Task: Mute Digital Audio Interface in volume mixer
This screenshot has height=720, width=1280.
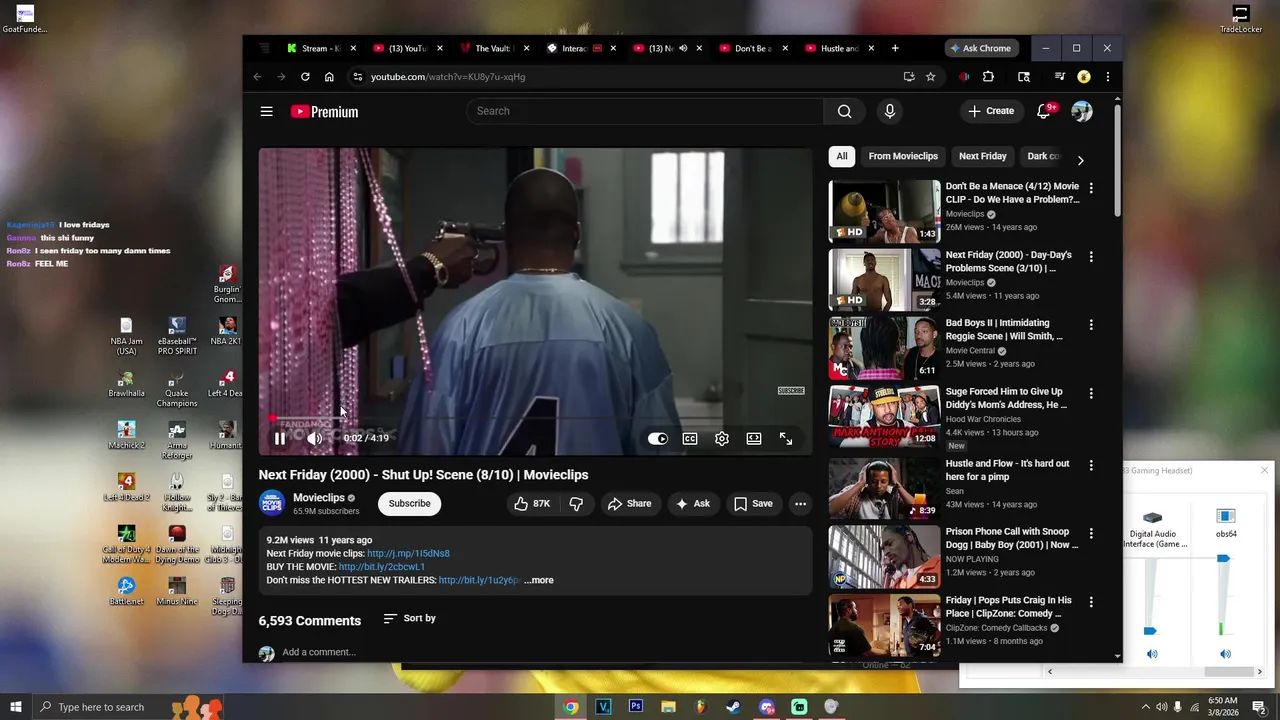Action: click(x=1152, y=654)
